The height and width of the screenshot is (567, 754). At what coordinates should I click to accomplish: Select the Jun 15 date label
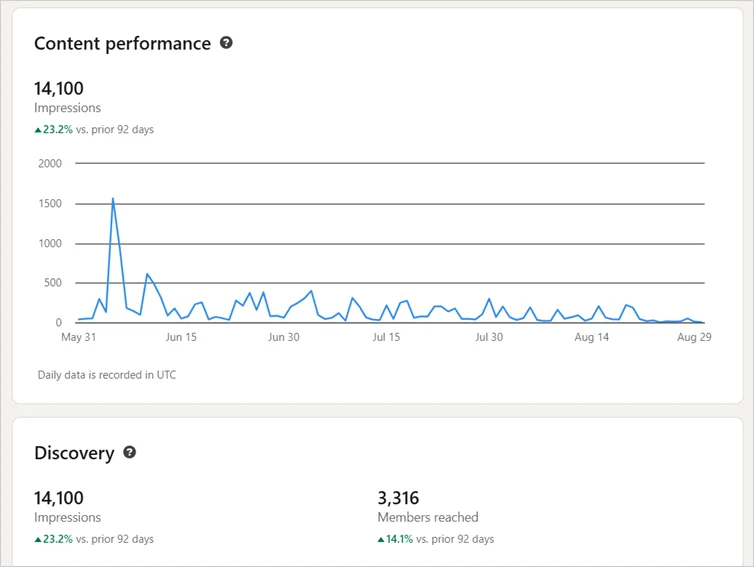(181, 337)
